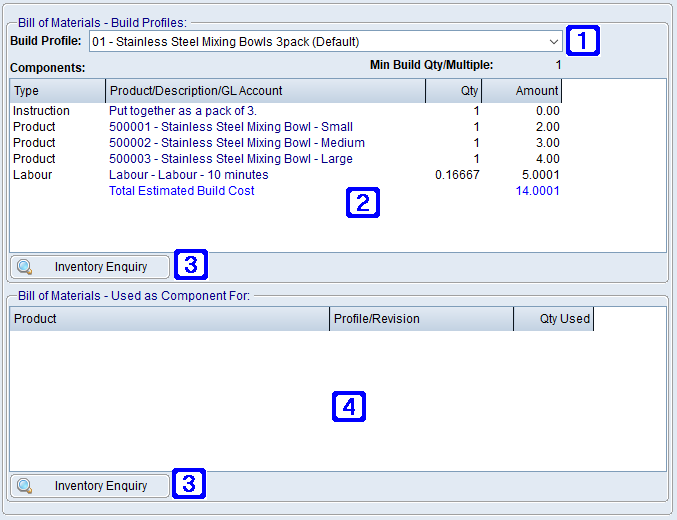Click the Profile/Revision column header

coord(421,319)
